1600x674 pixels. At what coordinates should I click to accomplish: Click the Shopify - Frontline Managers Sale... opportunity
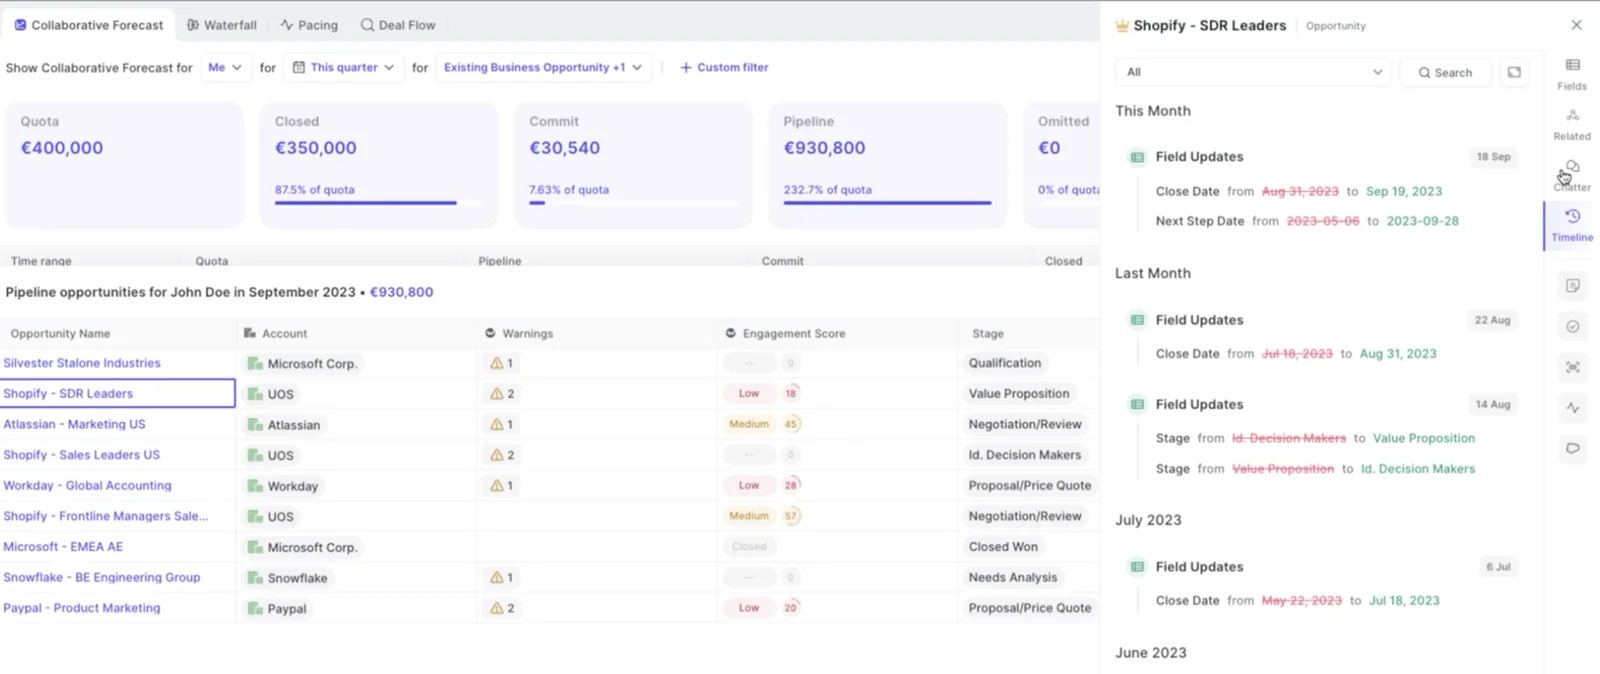point(105,516)
